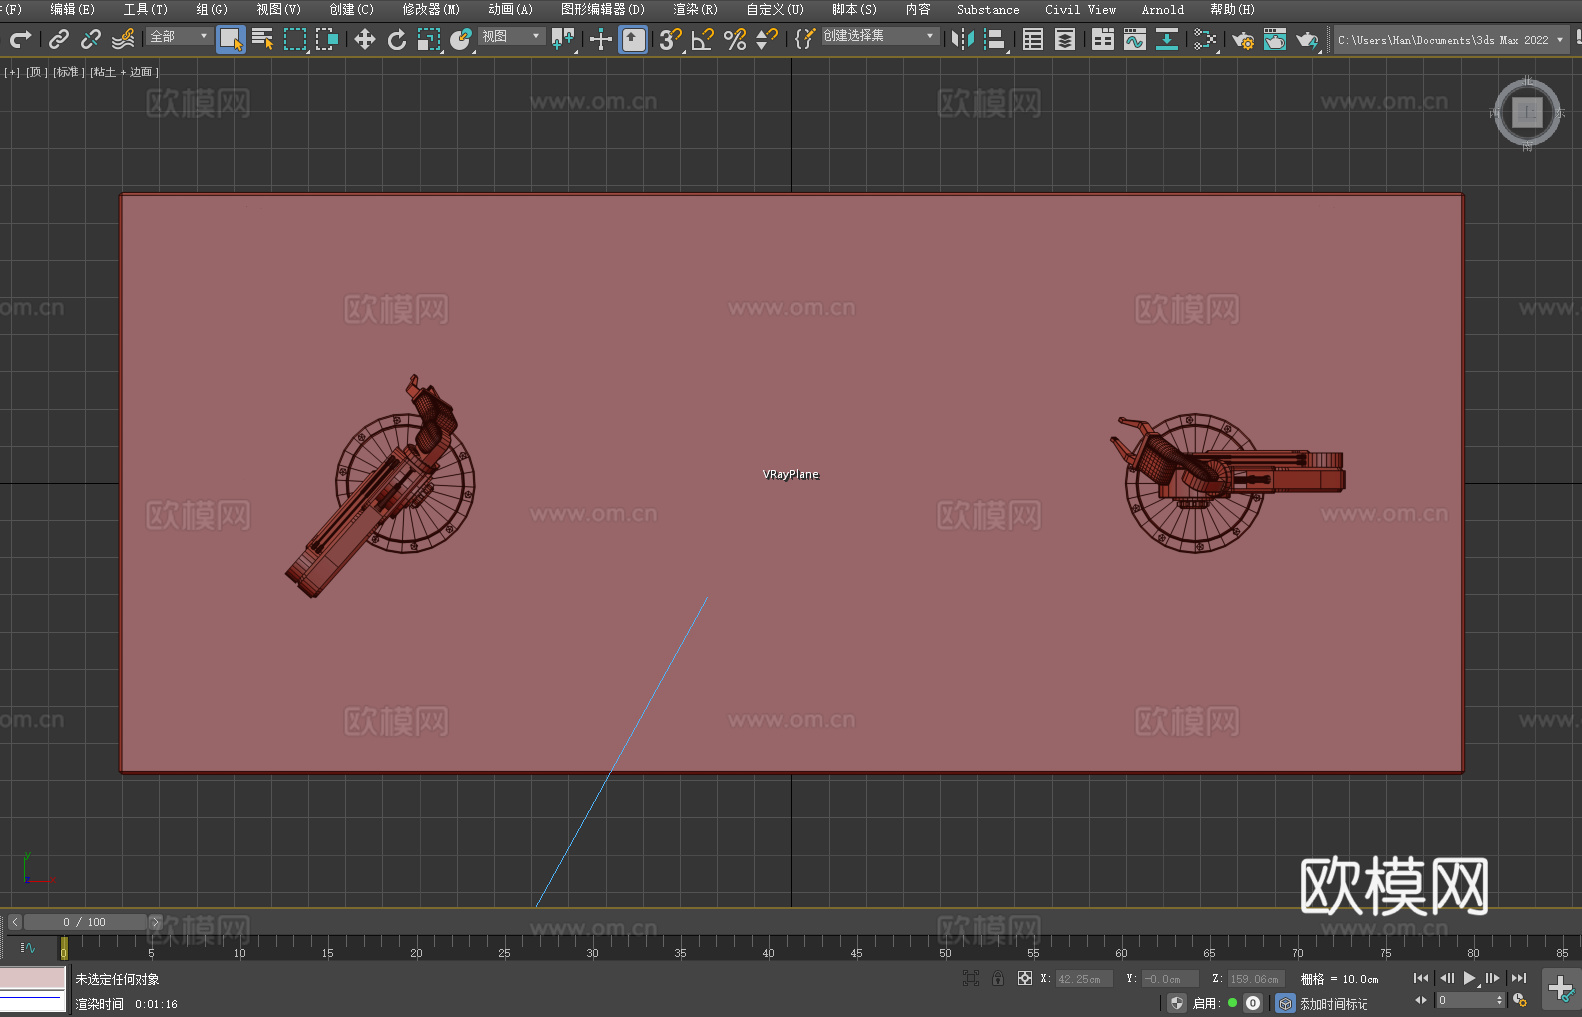Toggle the 3D Snaps button
Viewport: 1582px width, 1017px height.
point(670,39)
